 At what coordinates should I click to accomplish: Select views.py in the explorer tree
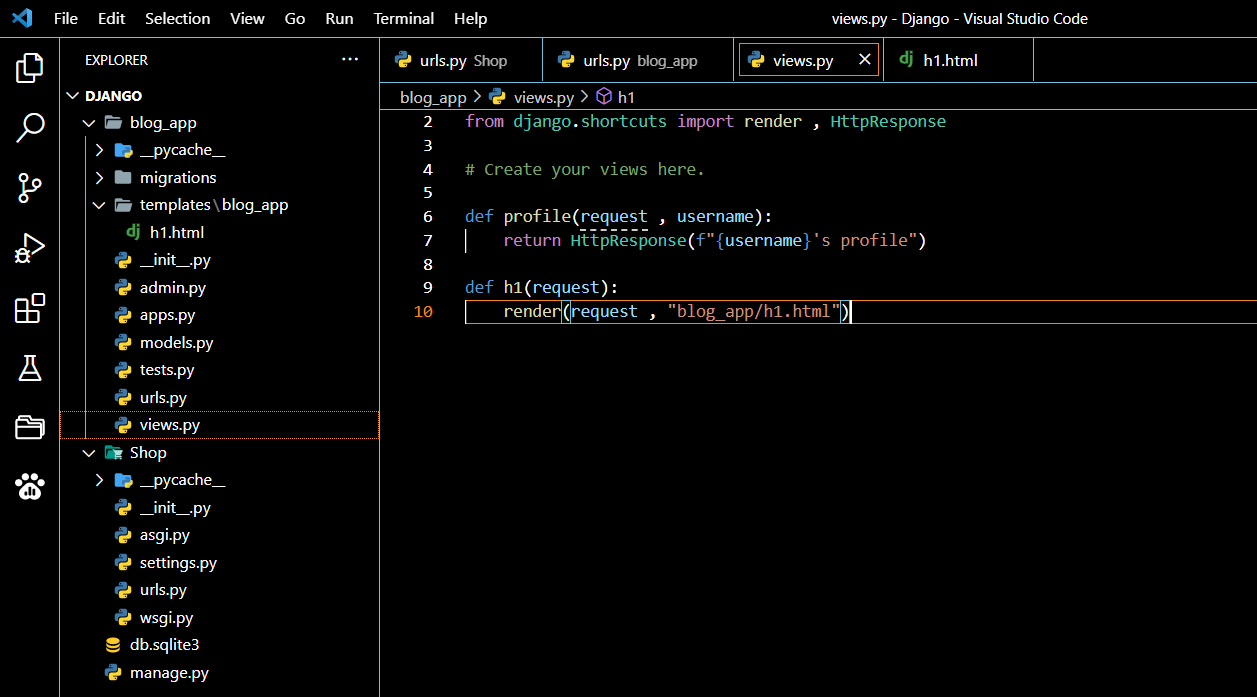click(170, 425)
